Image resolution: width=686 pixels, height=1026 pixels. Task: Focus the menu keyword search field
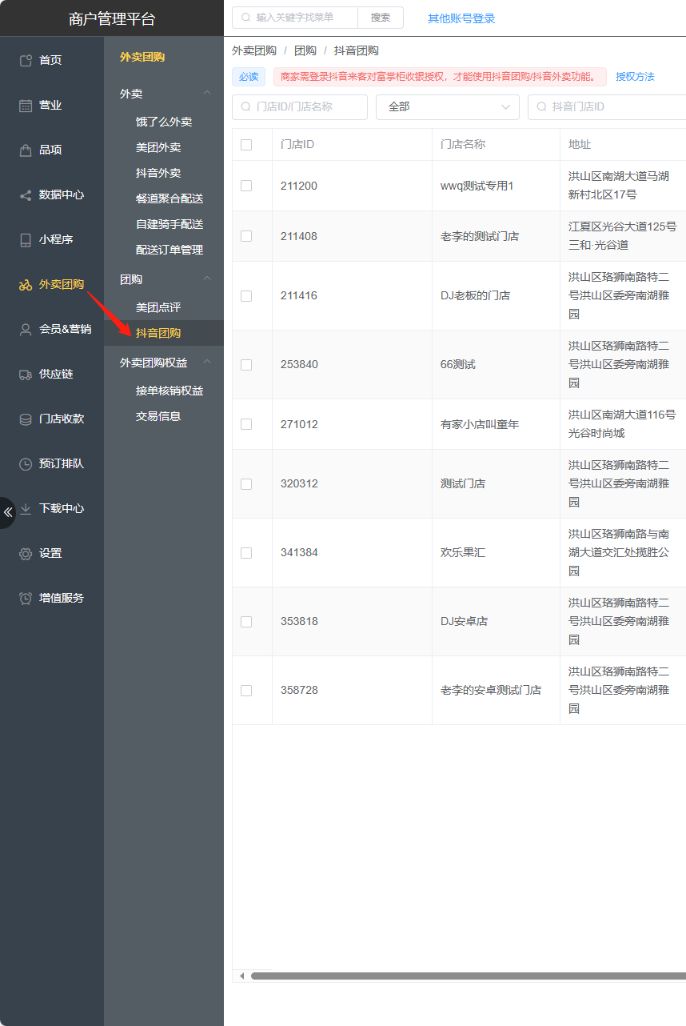point(295,18)
